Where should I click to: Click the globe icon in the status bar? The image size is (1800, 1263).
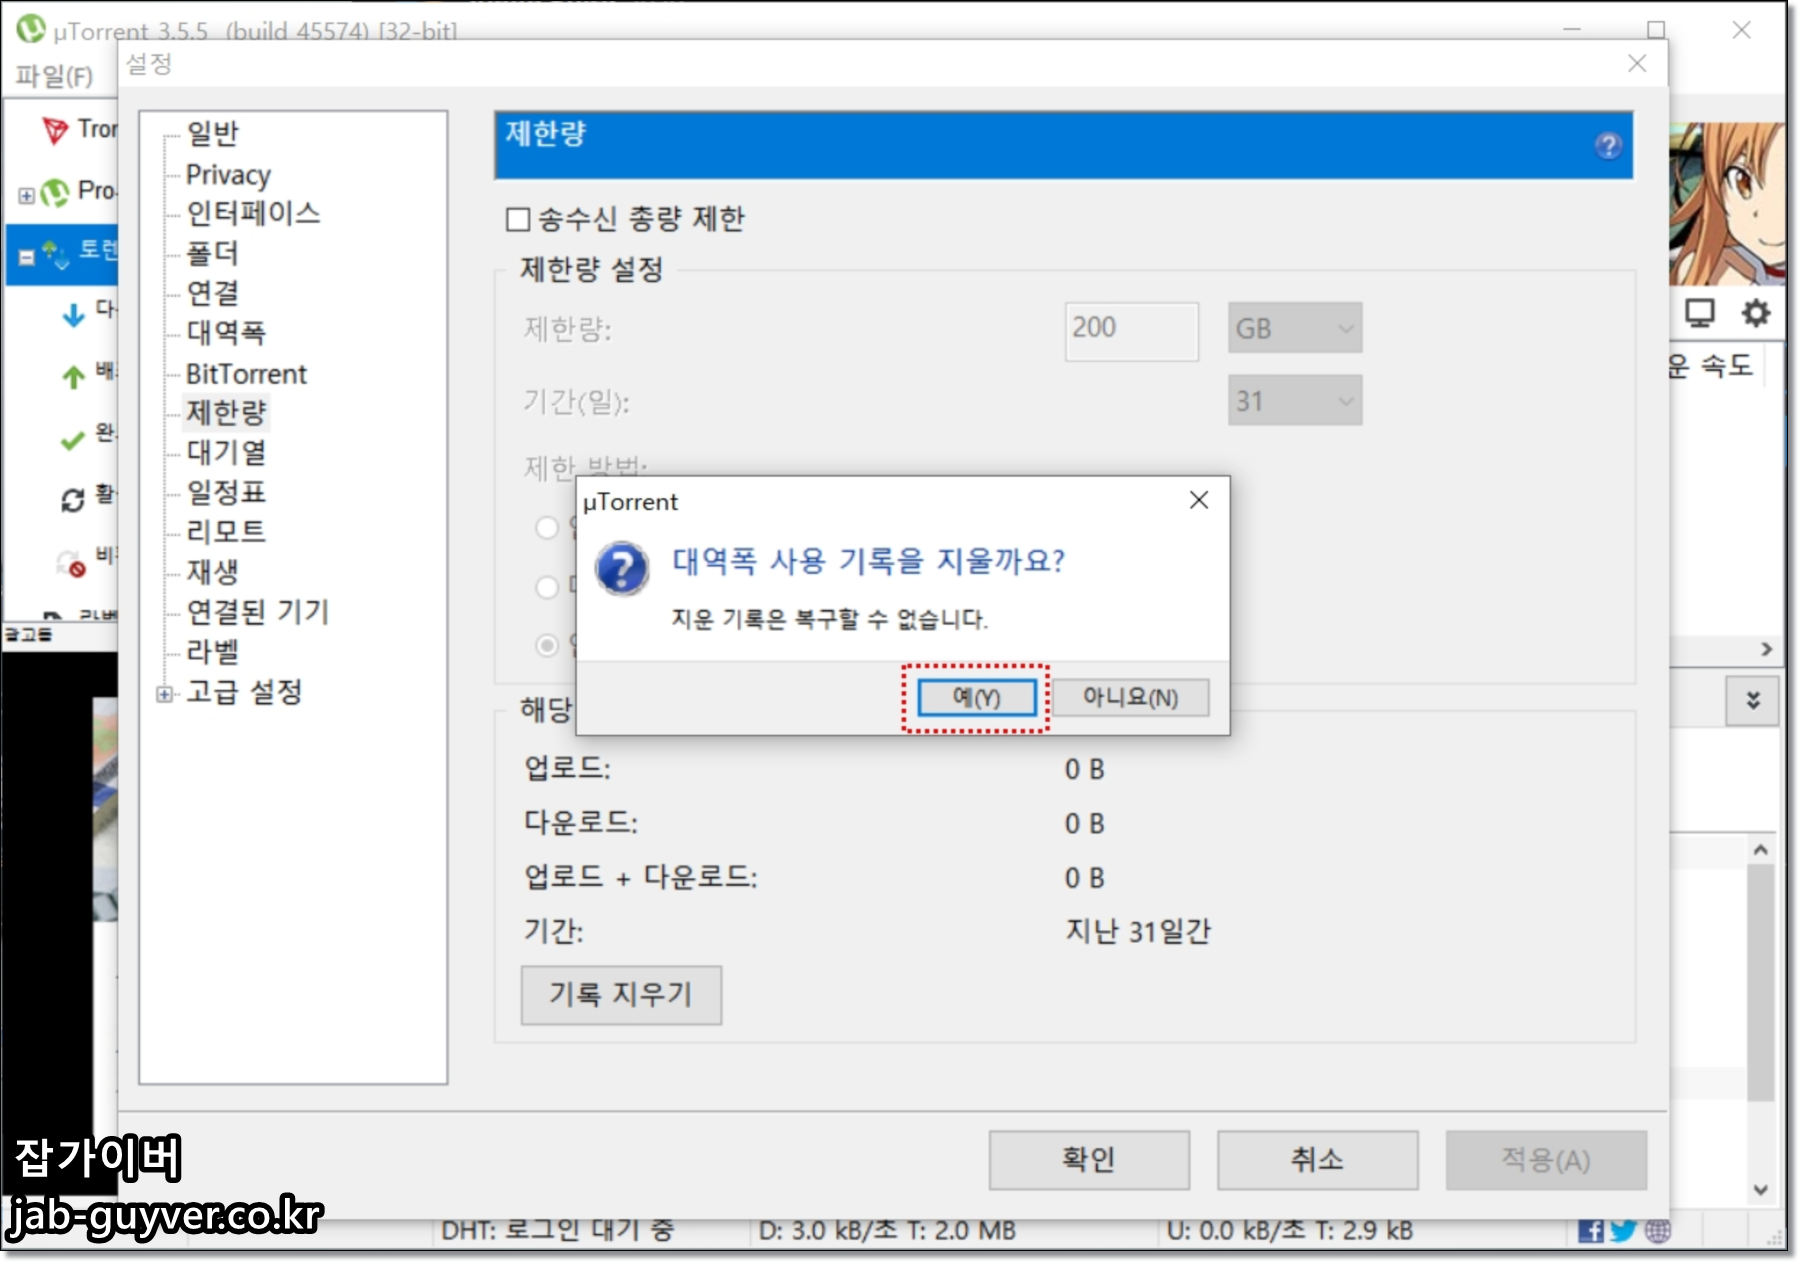(1658, 1231)
